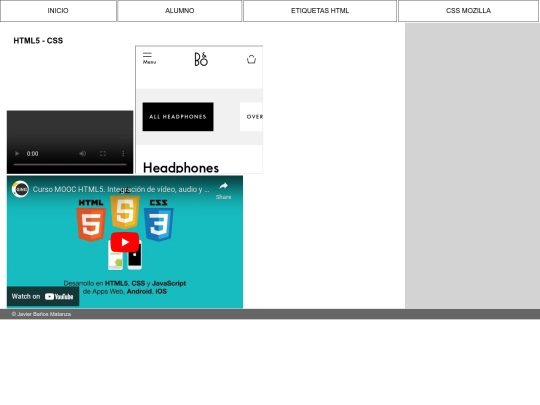The image size is (540, 405).
Task: Go to the ALUMNO tab
Action: point(179,11)
